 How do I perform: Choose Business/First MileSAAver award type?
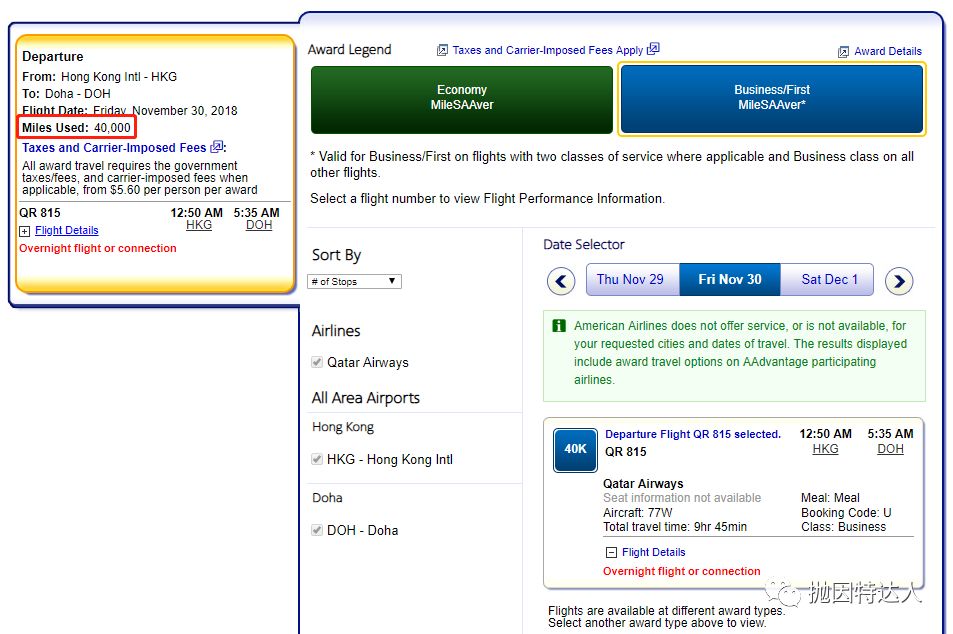(x=772, y=100)
